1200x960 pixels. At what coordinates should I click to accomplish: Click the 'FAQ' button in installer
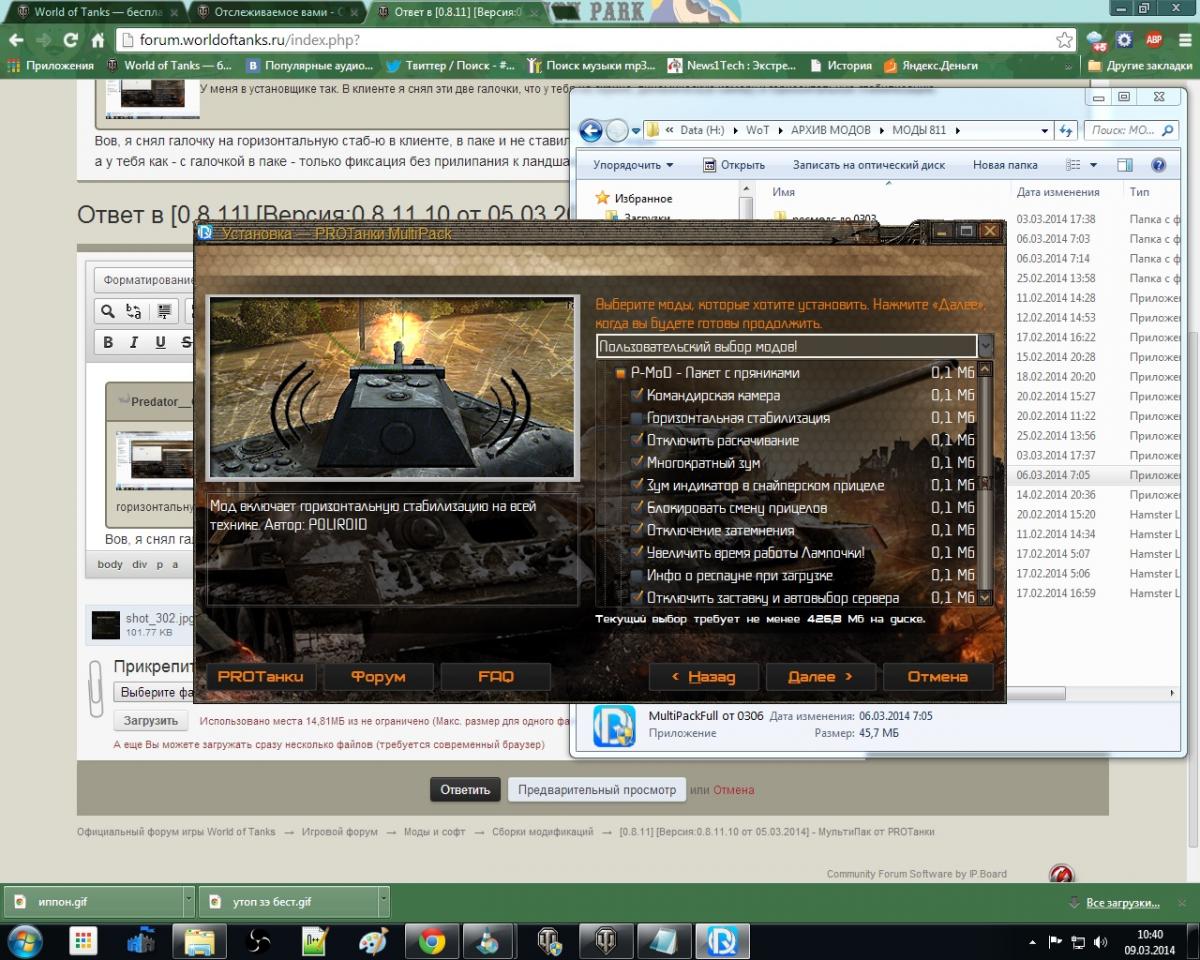[x=496, y=677]
